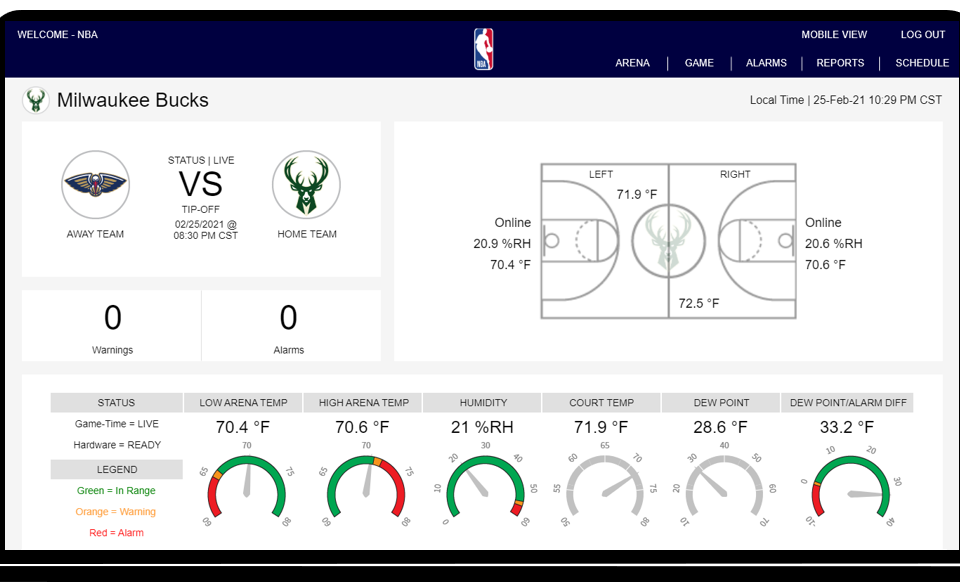Navigate to Reports

coord(840,63)
